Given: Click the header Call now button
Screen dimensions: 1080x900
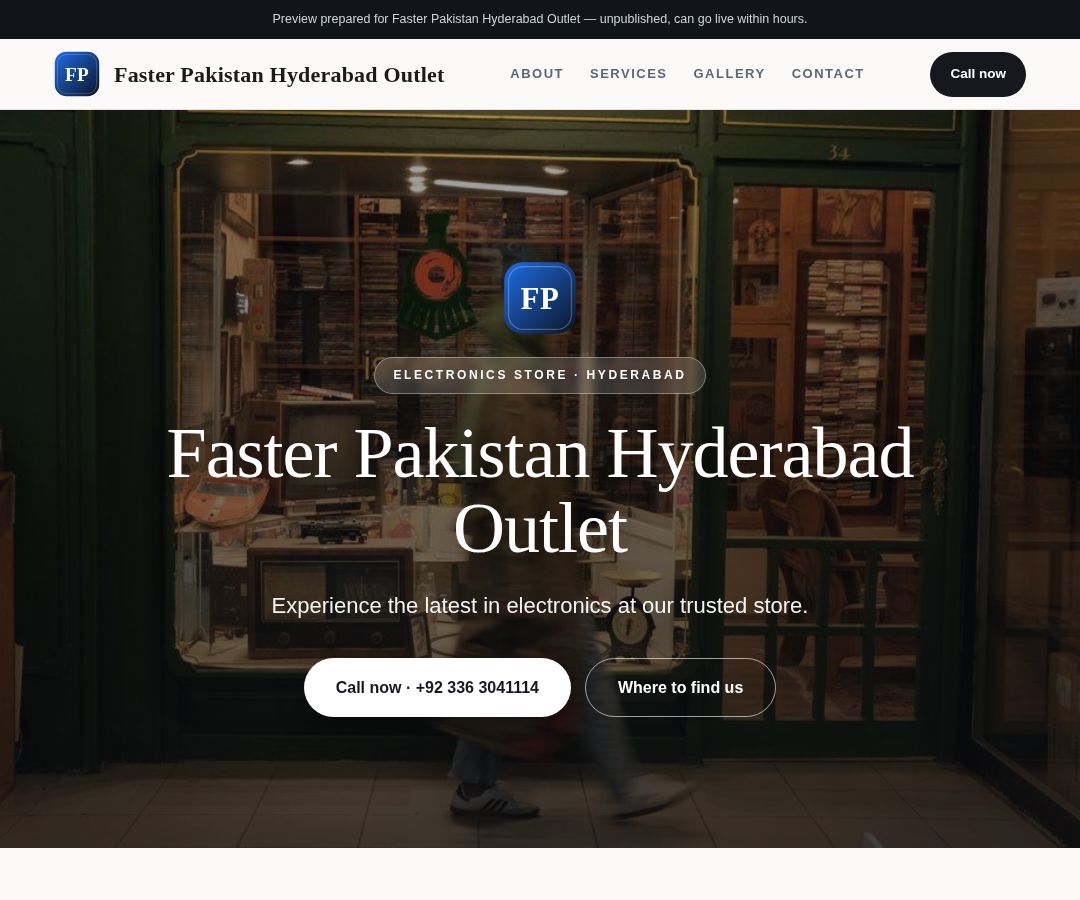Looking at the screenshot, I should pyautogui.click(x=977, y=74).
